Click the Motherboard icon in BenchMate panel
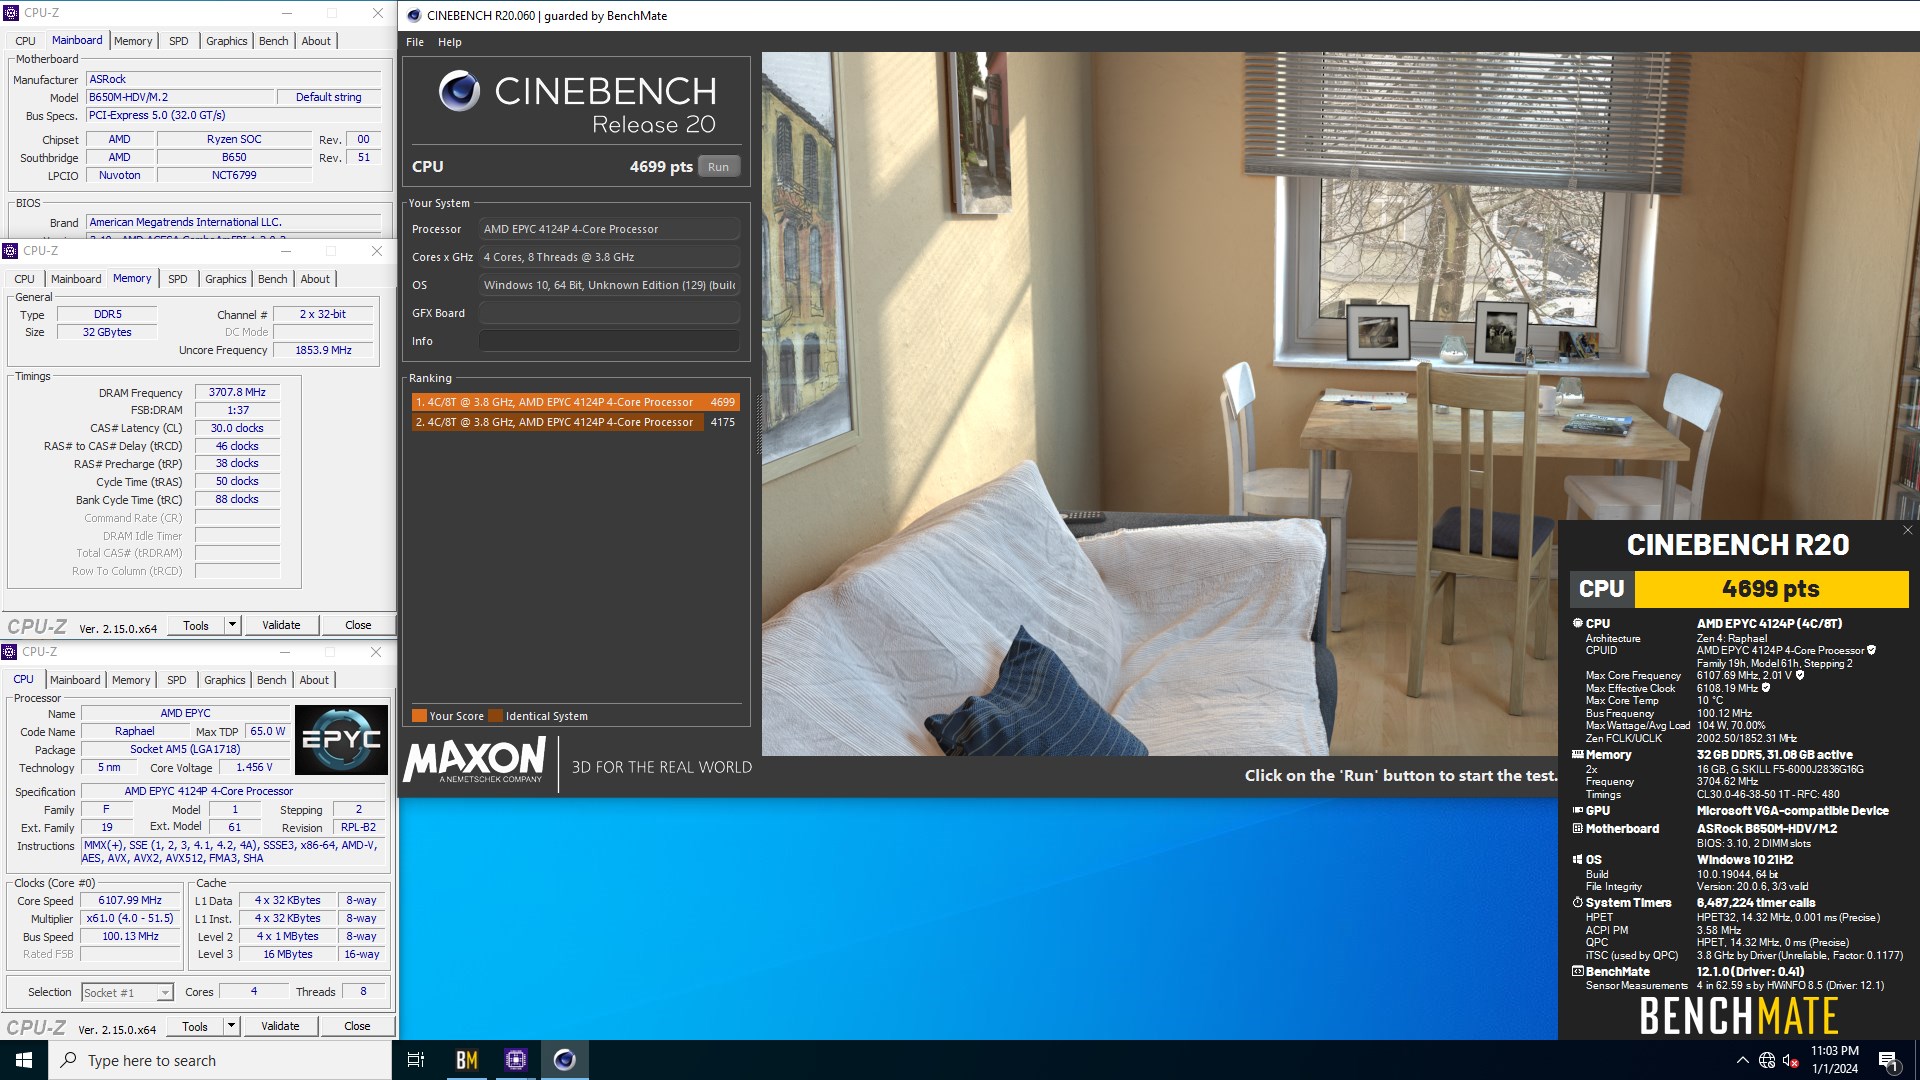 pos(1578,829)
